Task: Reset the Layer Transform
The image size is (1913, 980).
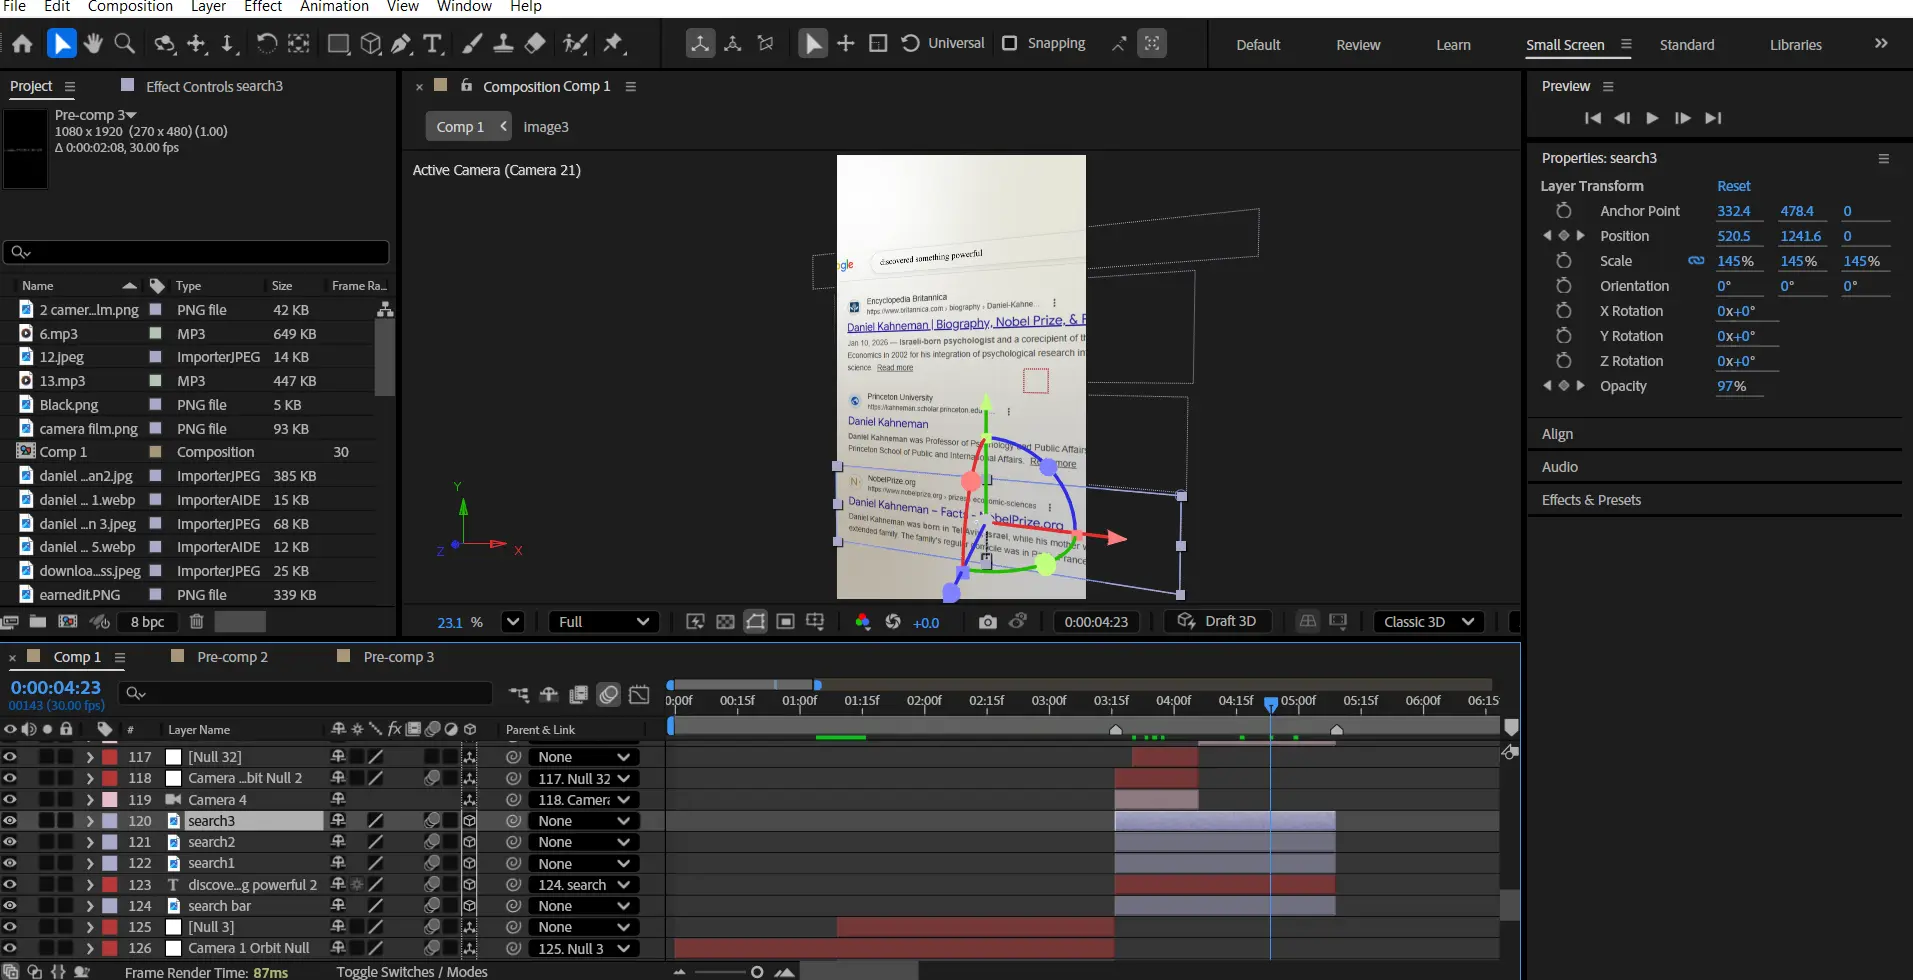Action: tap(1733, 186)
